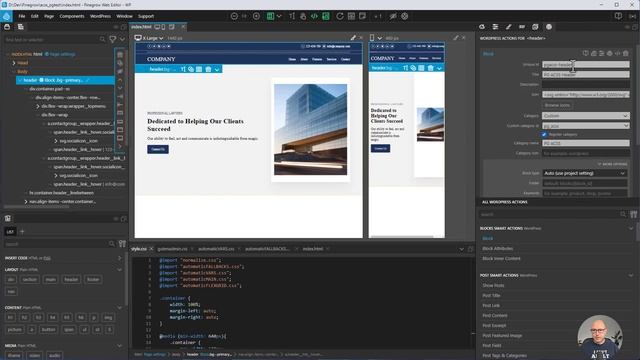The image size is (640, 360).
Task: Click the settings wheel icon in top toolbar
Action: click(404, 16)
